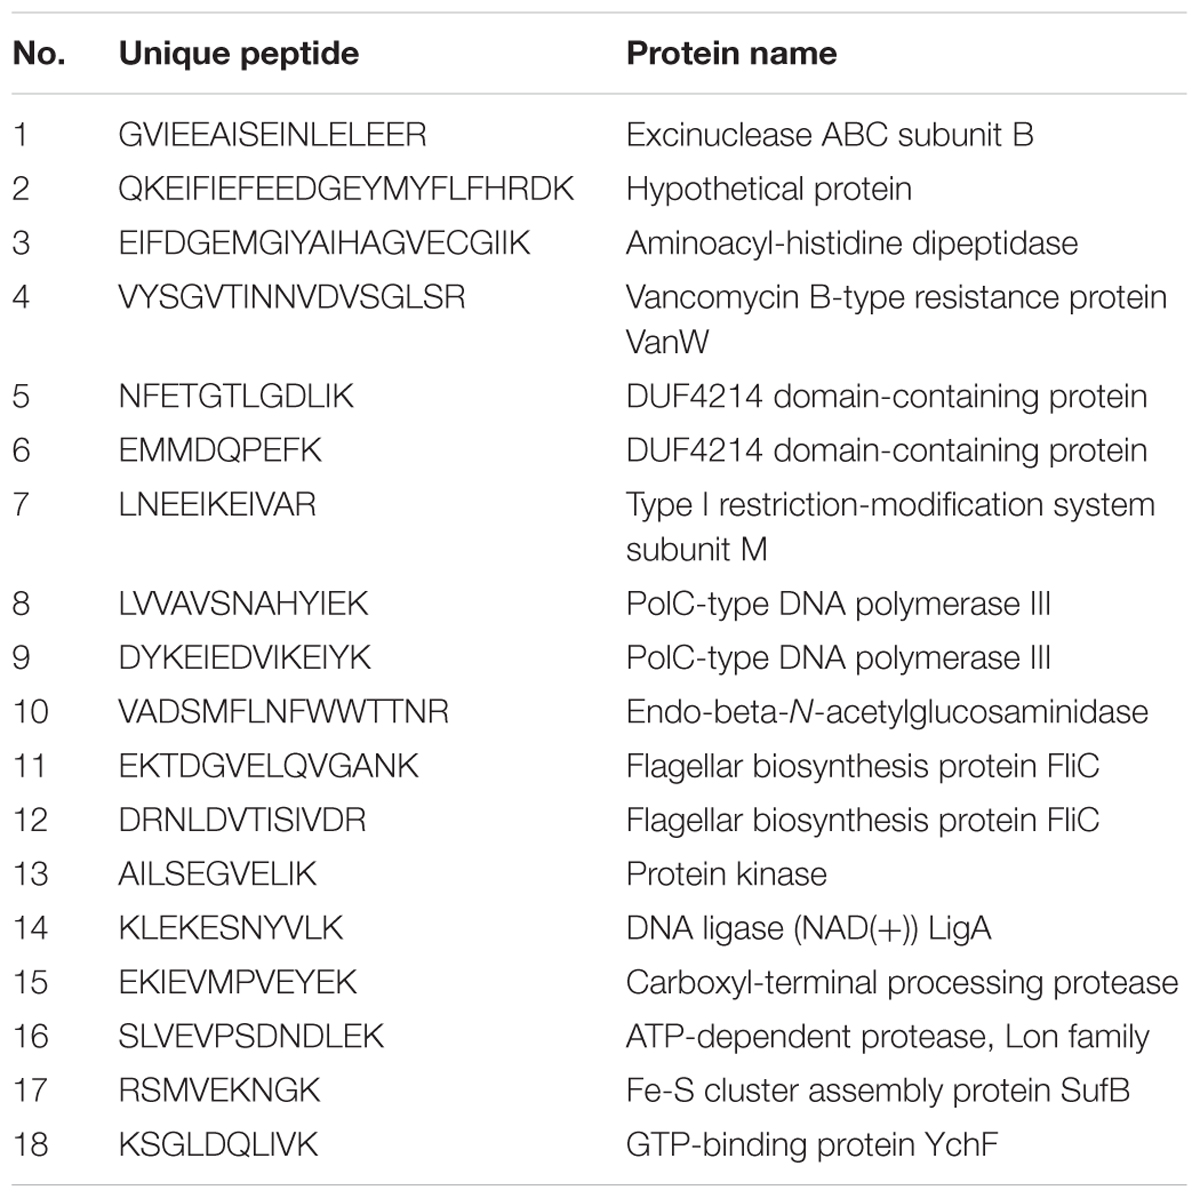
Task: Click "DNA ligase (NAD(+)) LigA" entry
Action: [808, 928]
